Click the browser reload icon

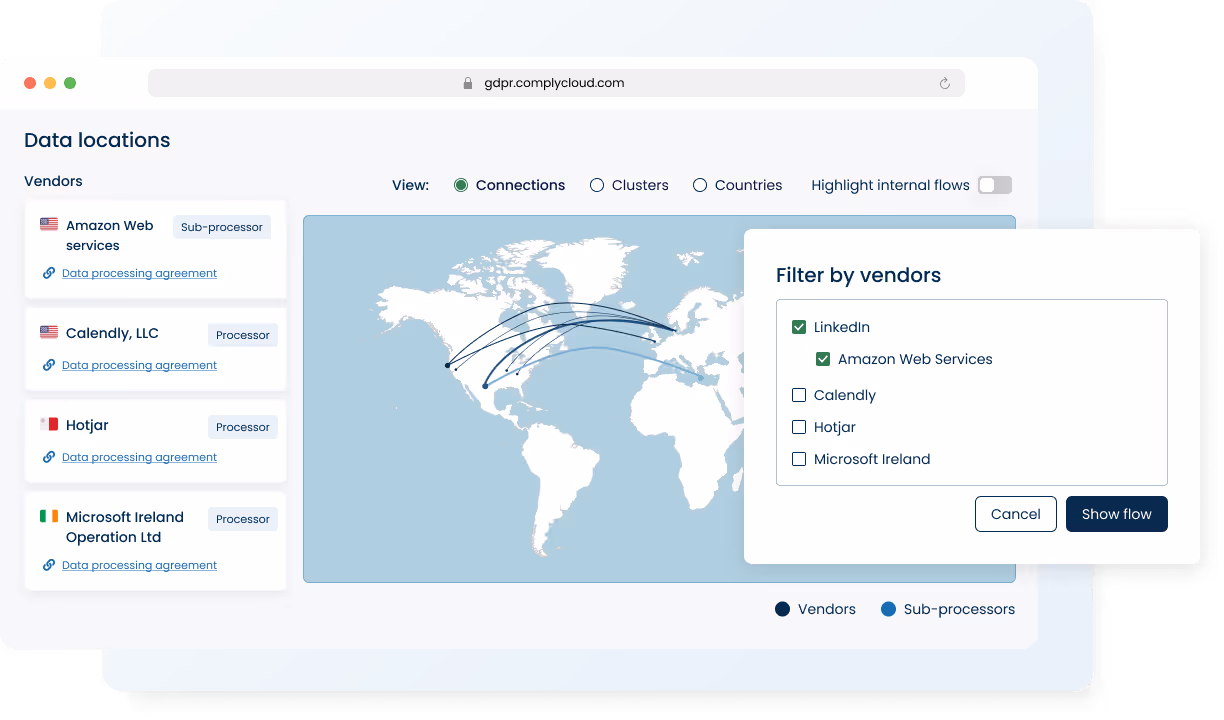point(944,84)
